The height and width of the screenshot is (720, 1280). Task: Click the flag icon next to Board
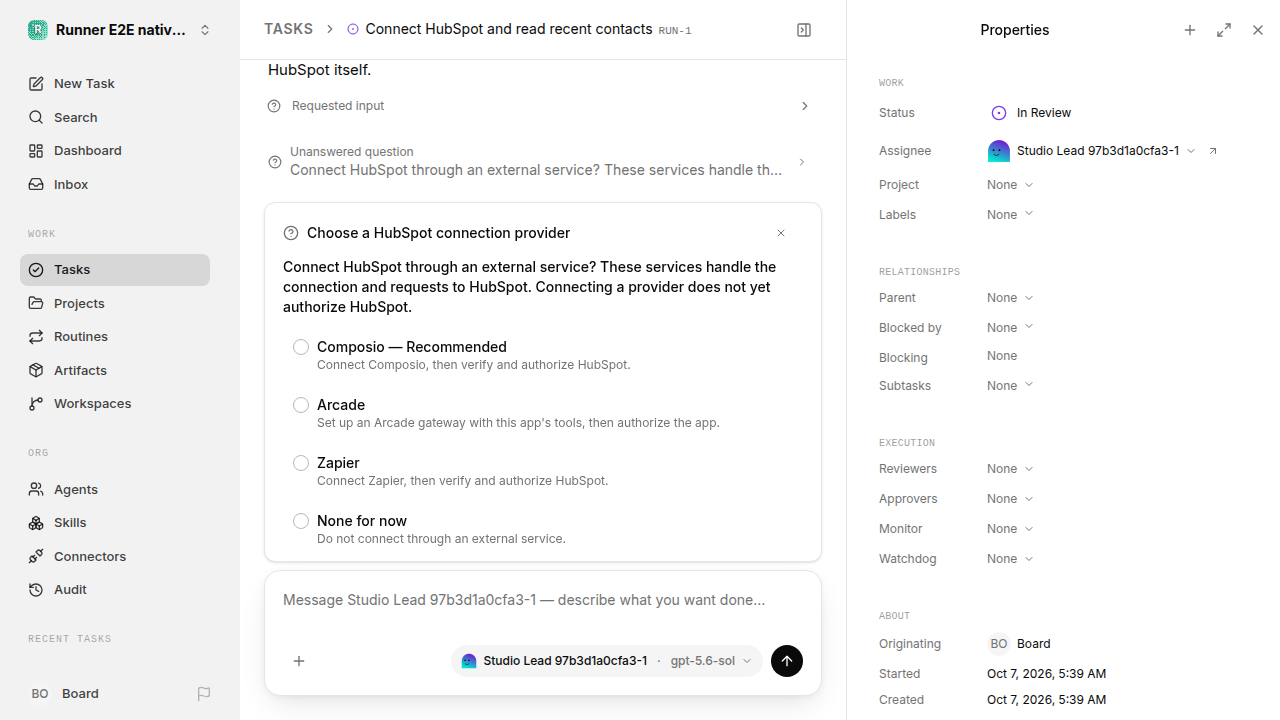(204, 693)
